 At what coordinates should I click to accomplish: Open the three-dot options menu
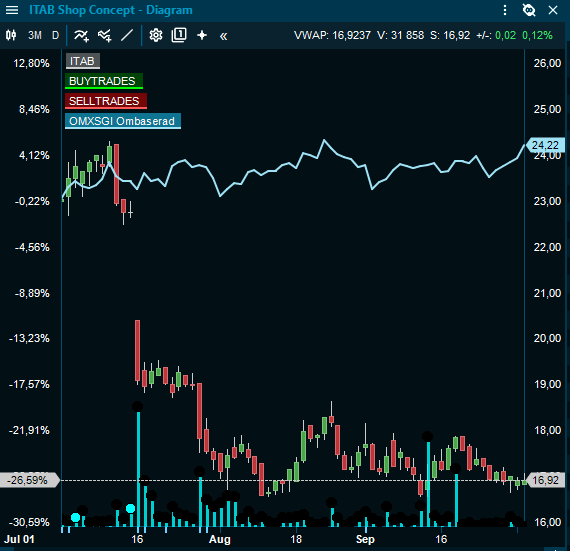tap(505, 10)
